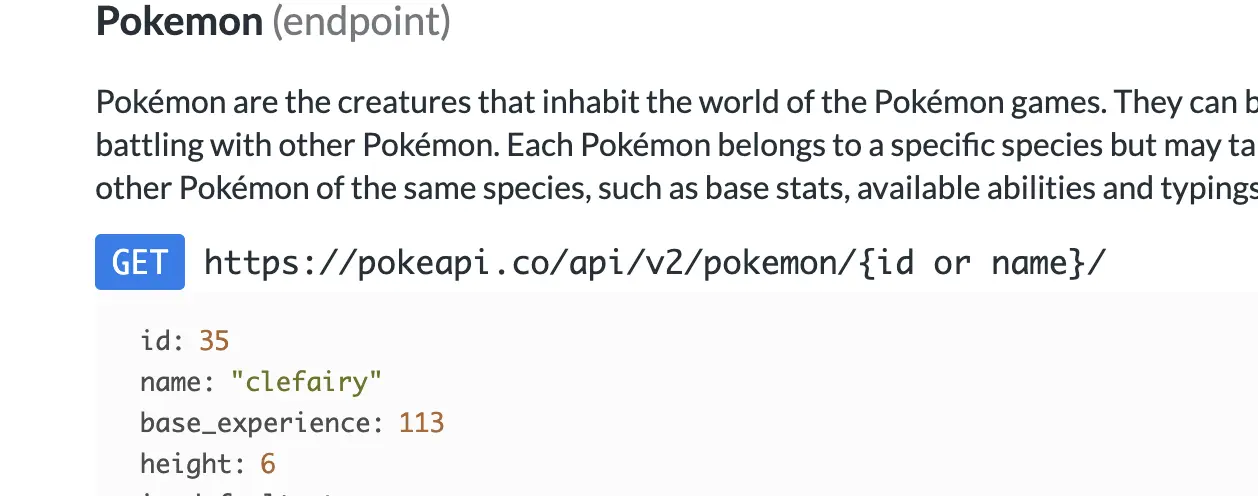Click the "https" scheme of the endpoint URL
The width and height of the screenshot is (1258, 496).
point(241,263)
